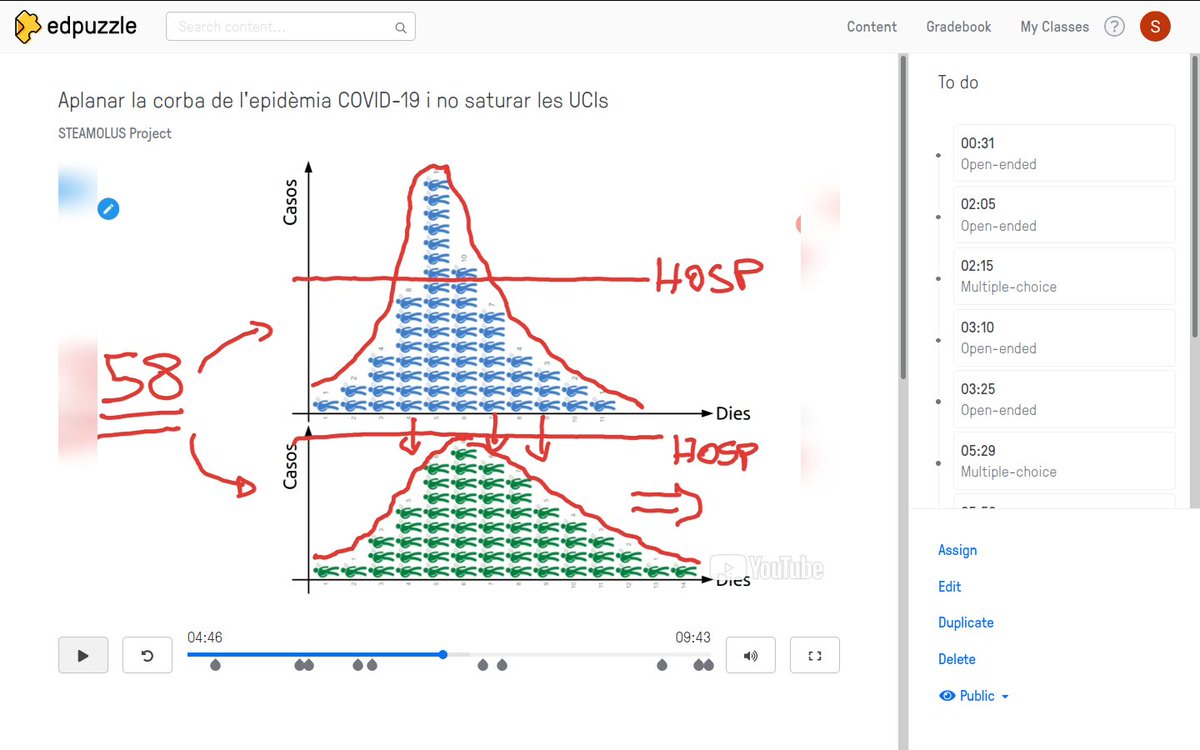Click the blue pencil edit icon

pyautogui.click(x=108, y=209)
